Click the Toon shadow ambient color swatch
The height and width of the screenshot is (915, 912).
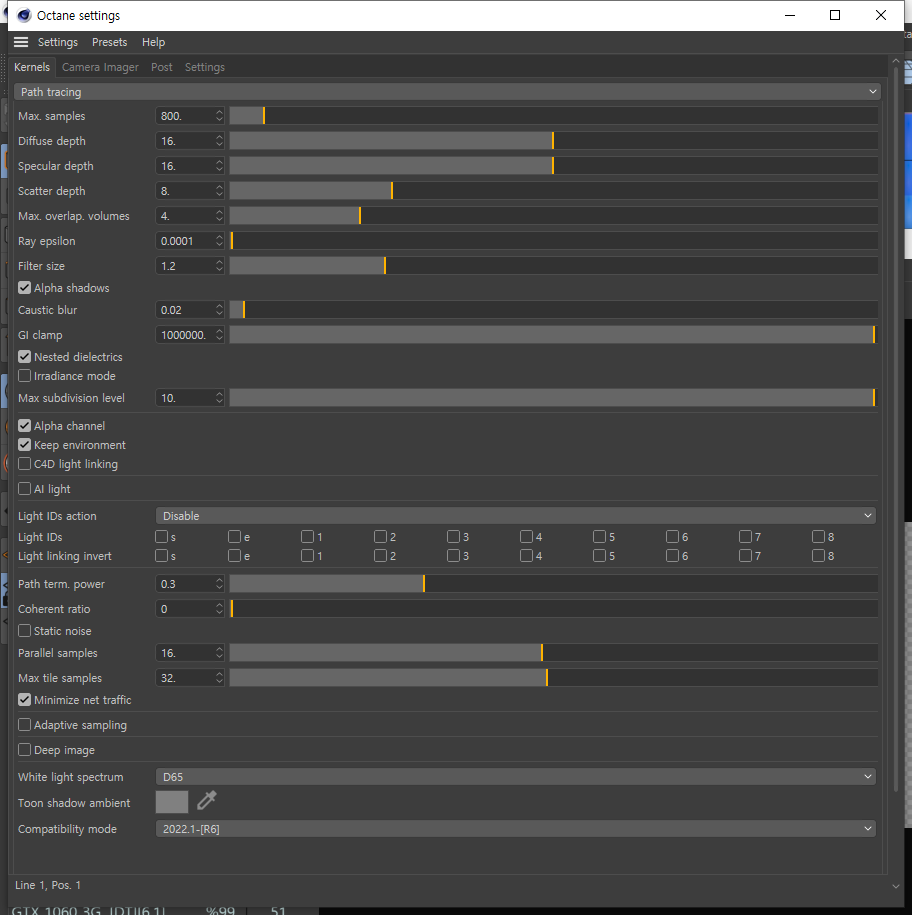click(x=172, y=802)
